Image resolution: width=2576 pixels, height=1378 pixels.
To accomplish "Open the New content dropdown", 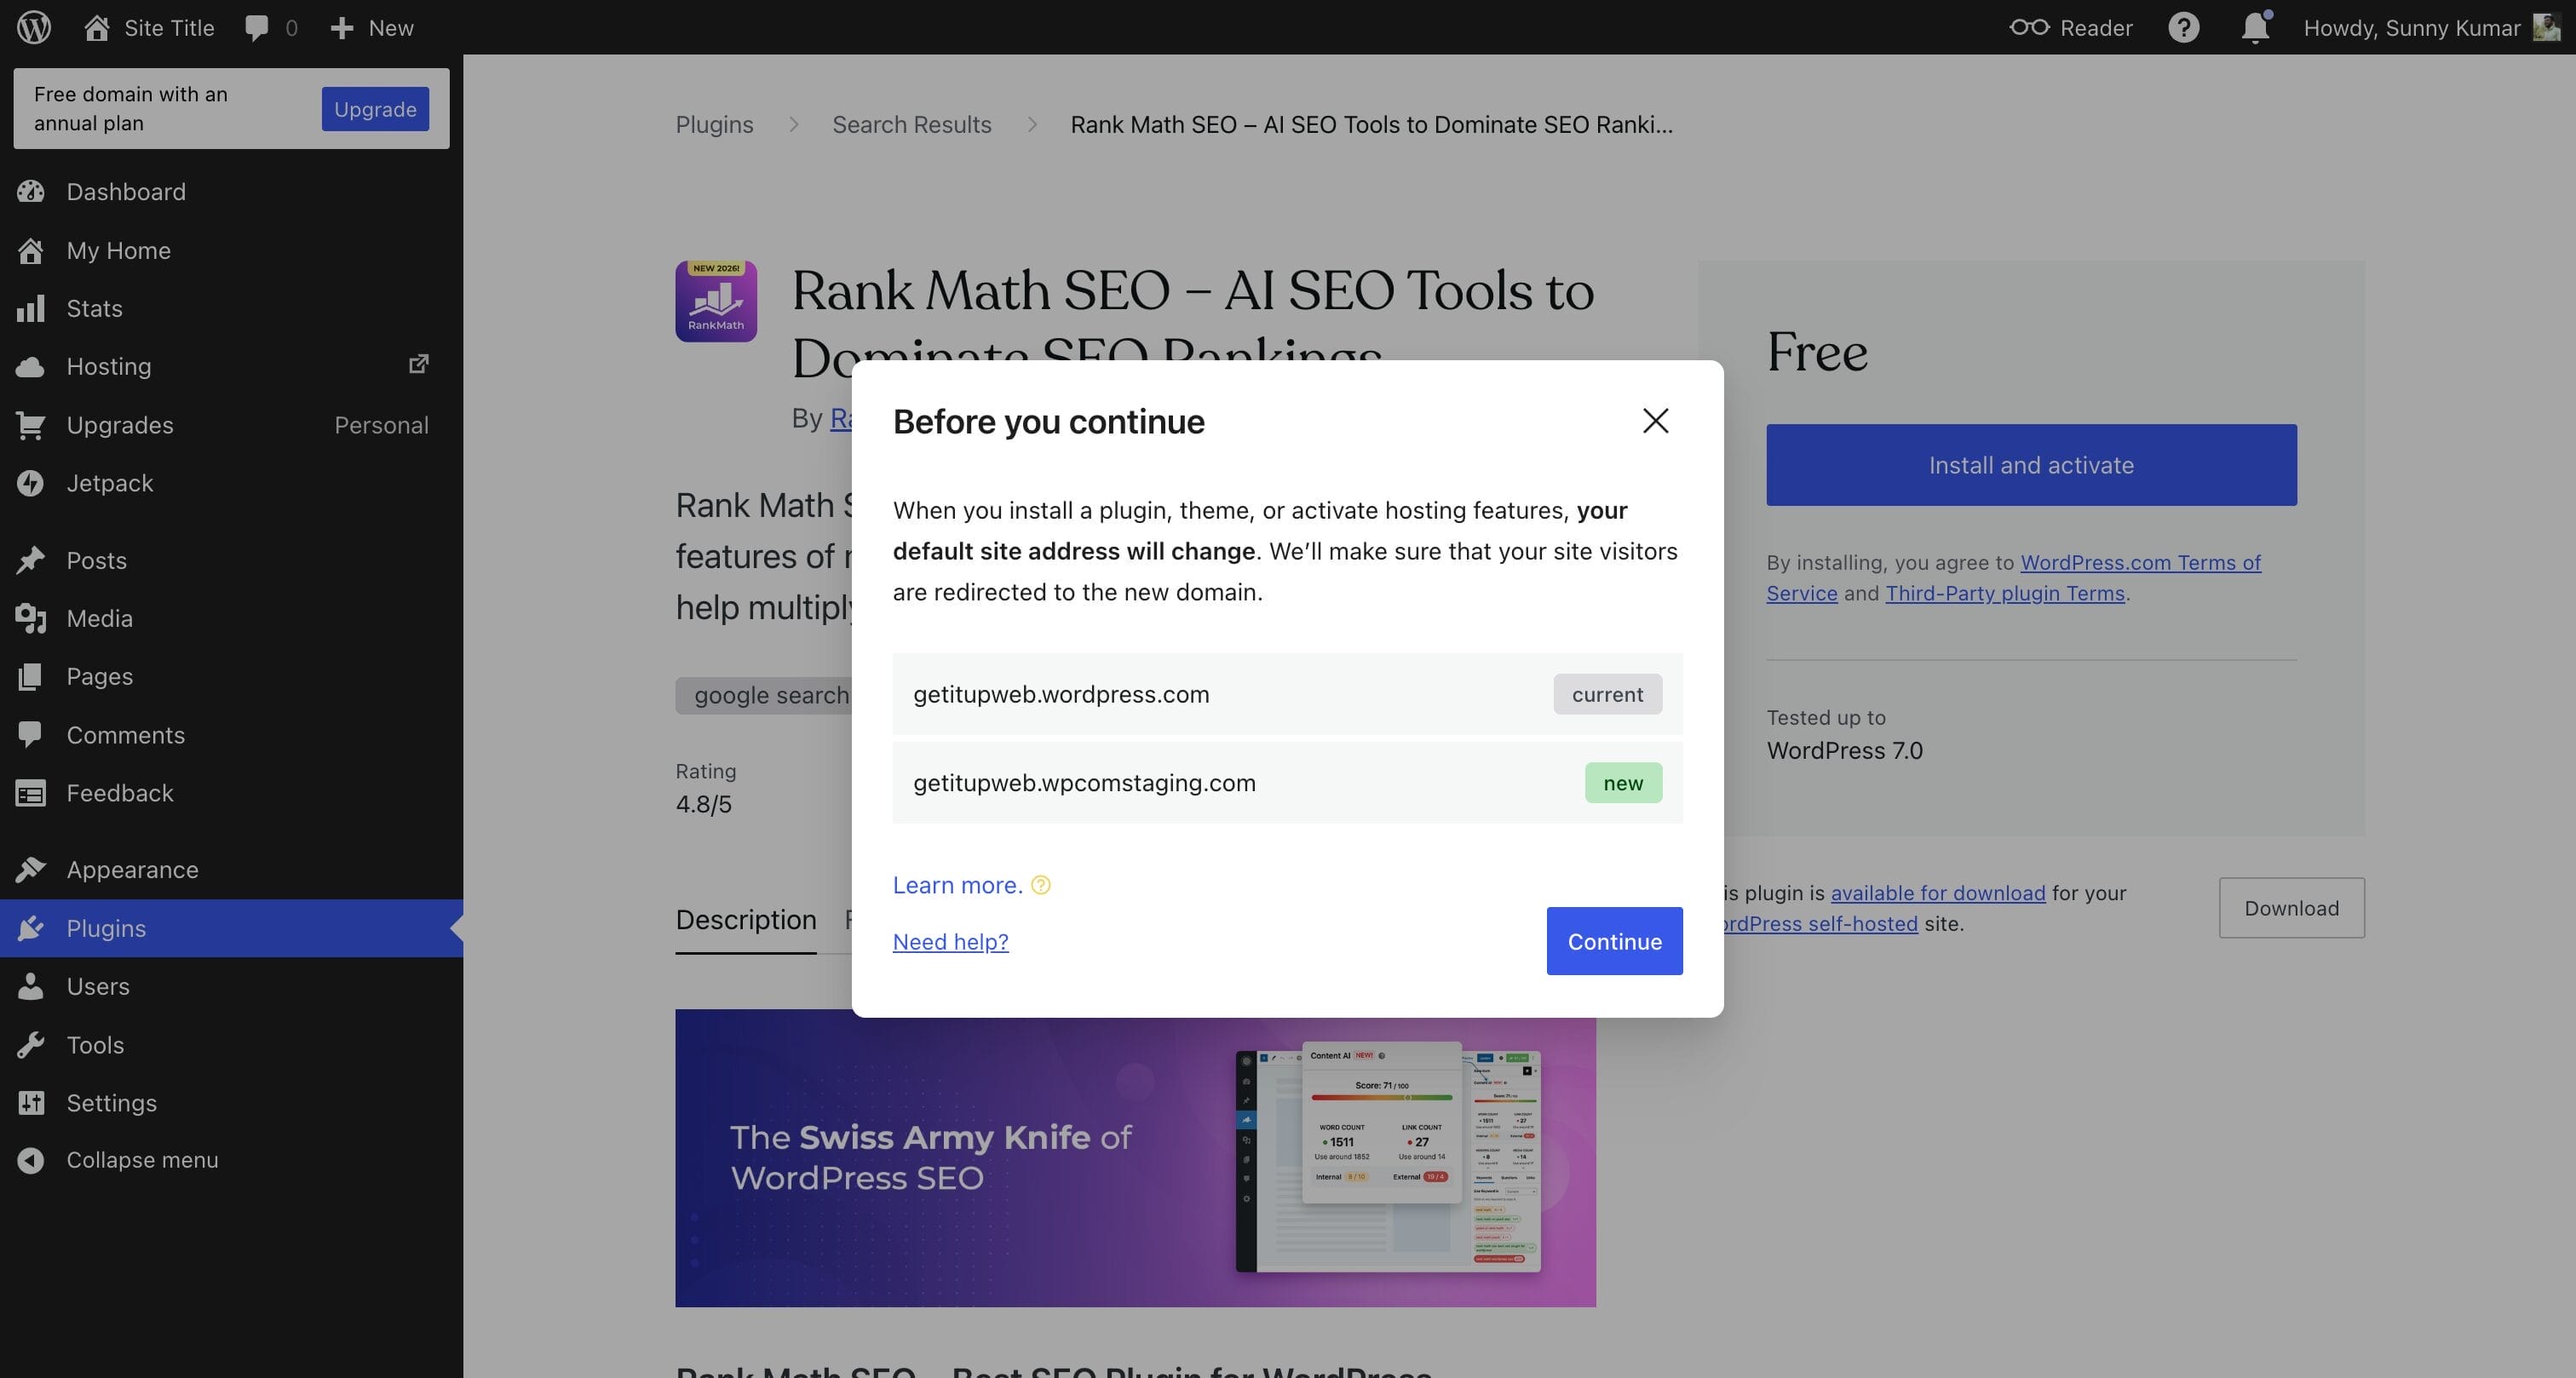I will tap(371, 27).
